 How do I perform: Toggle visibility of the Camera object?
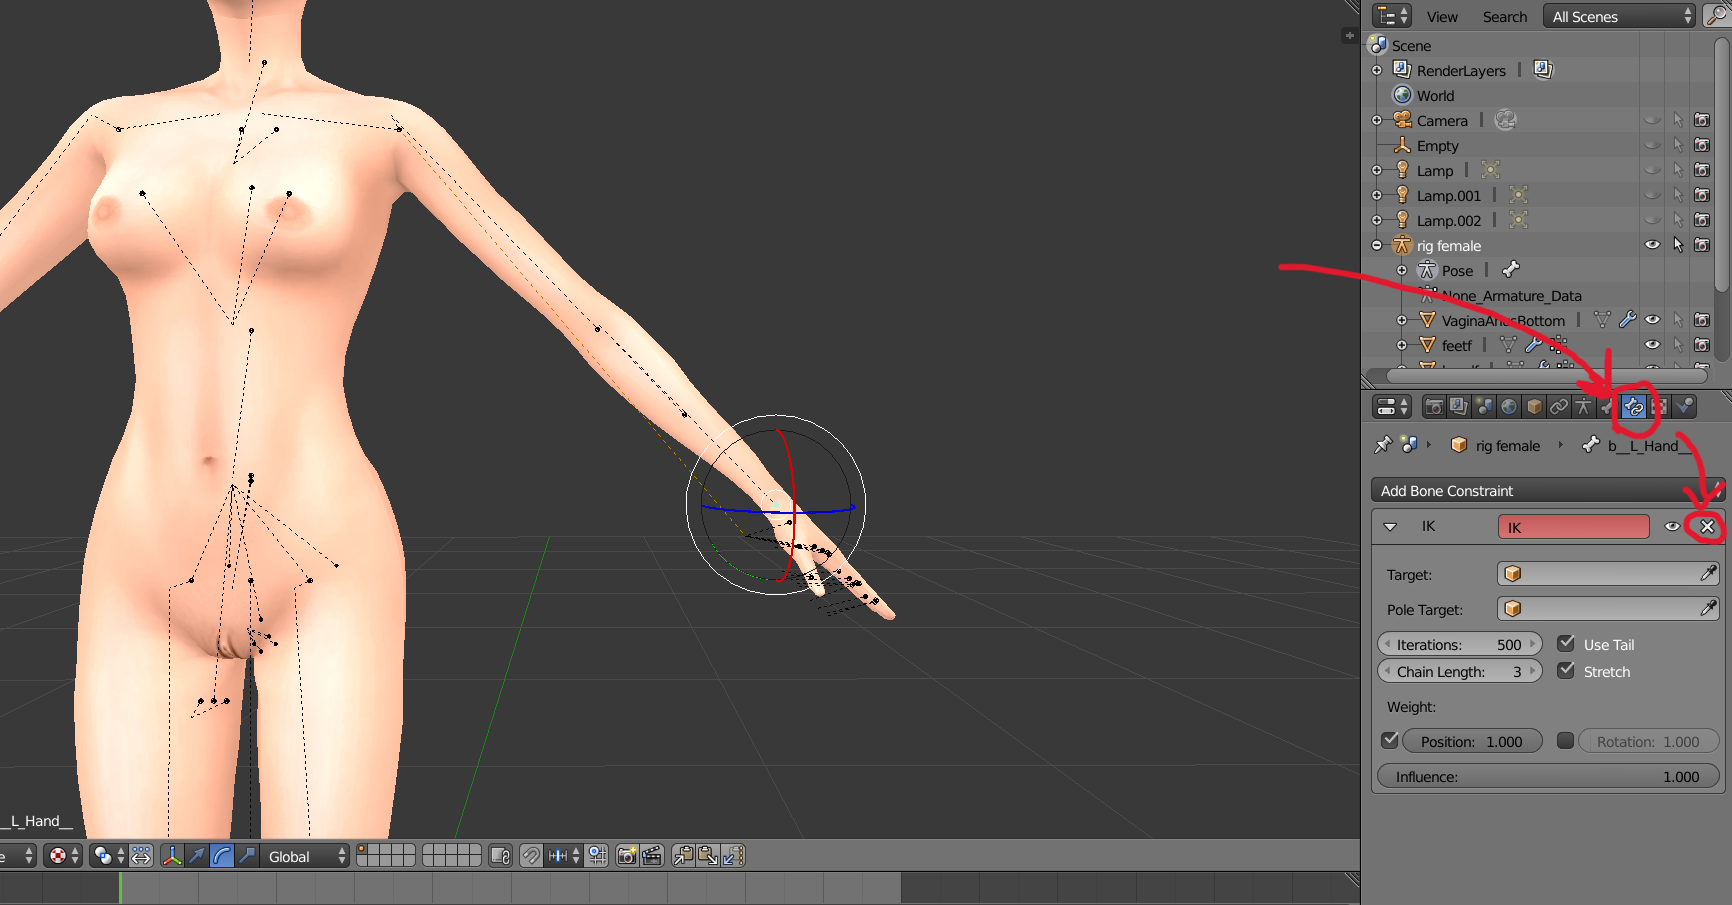1652,120
